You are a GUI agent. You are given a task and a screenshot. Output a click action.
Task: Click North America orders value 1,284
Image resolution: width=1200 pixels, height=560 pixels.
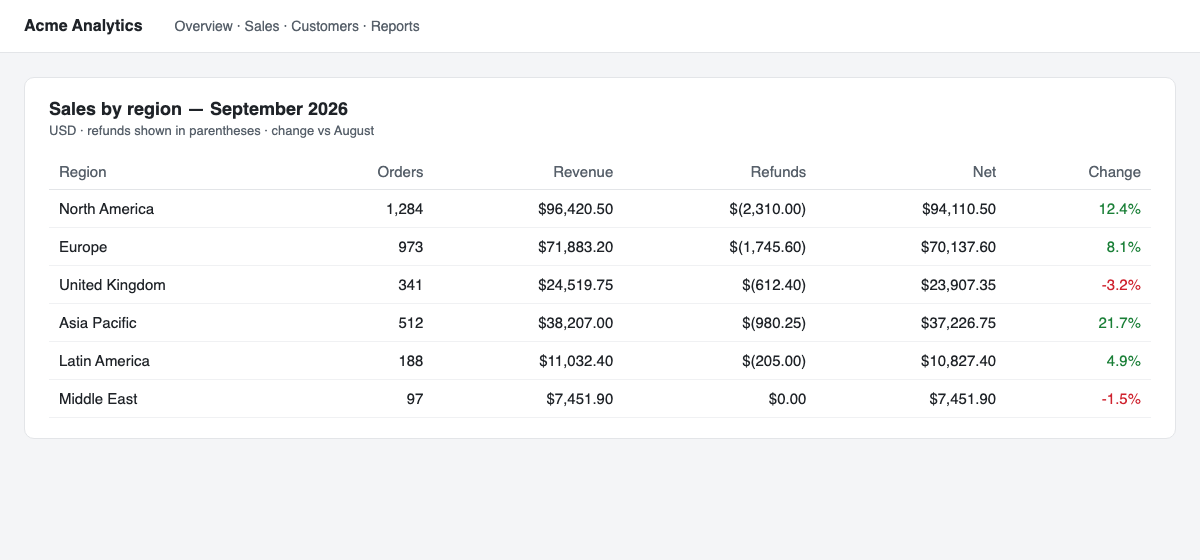click(x=404, y=209)
